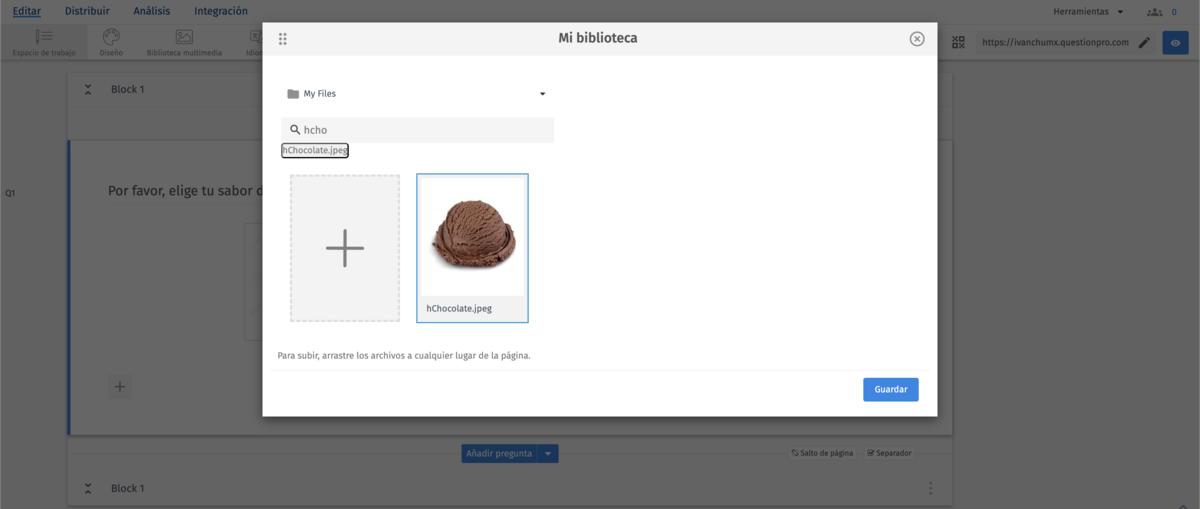Switch to the Integración tab
The height and width of the screenshot is (509, 1200).
221,11
